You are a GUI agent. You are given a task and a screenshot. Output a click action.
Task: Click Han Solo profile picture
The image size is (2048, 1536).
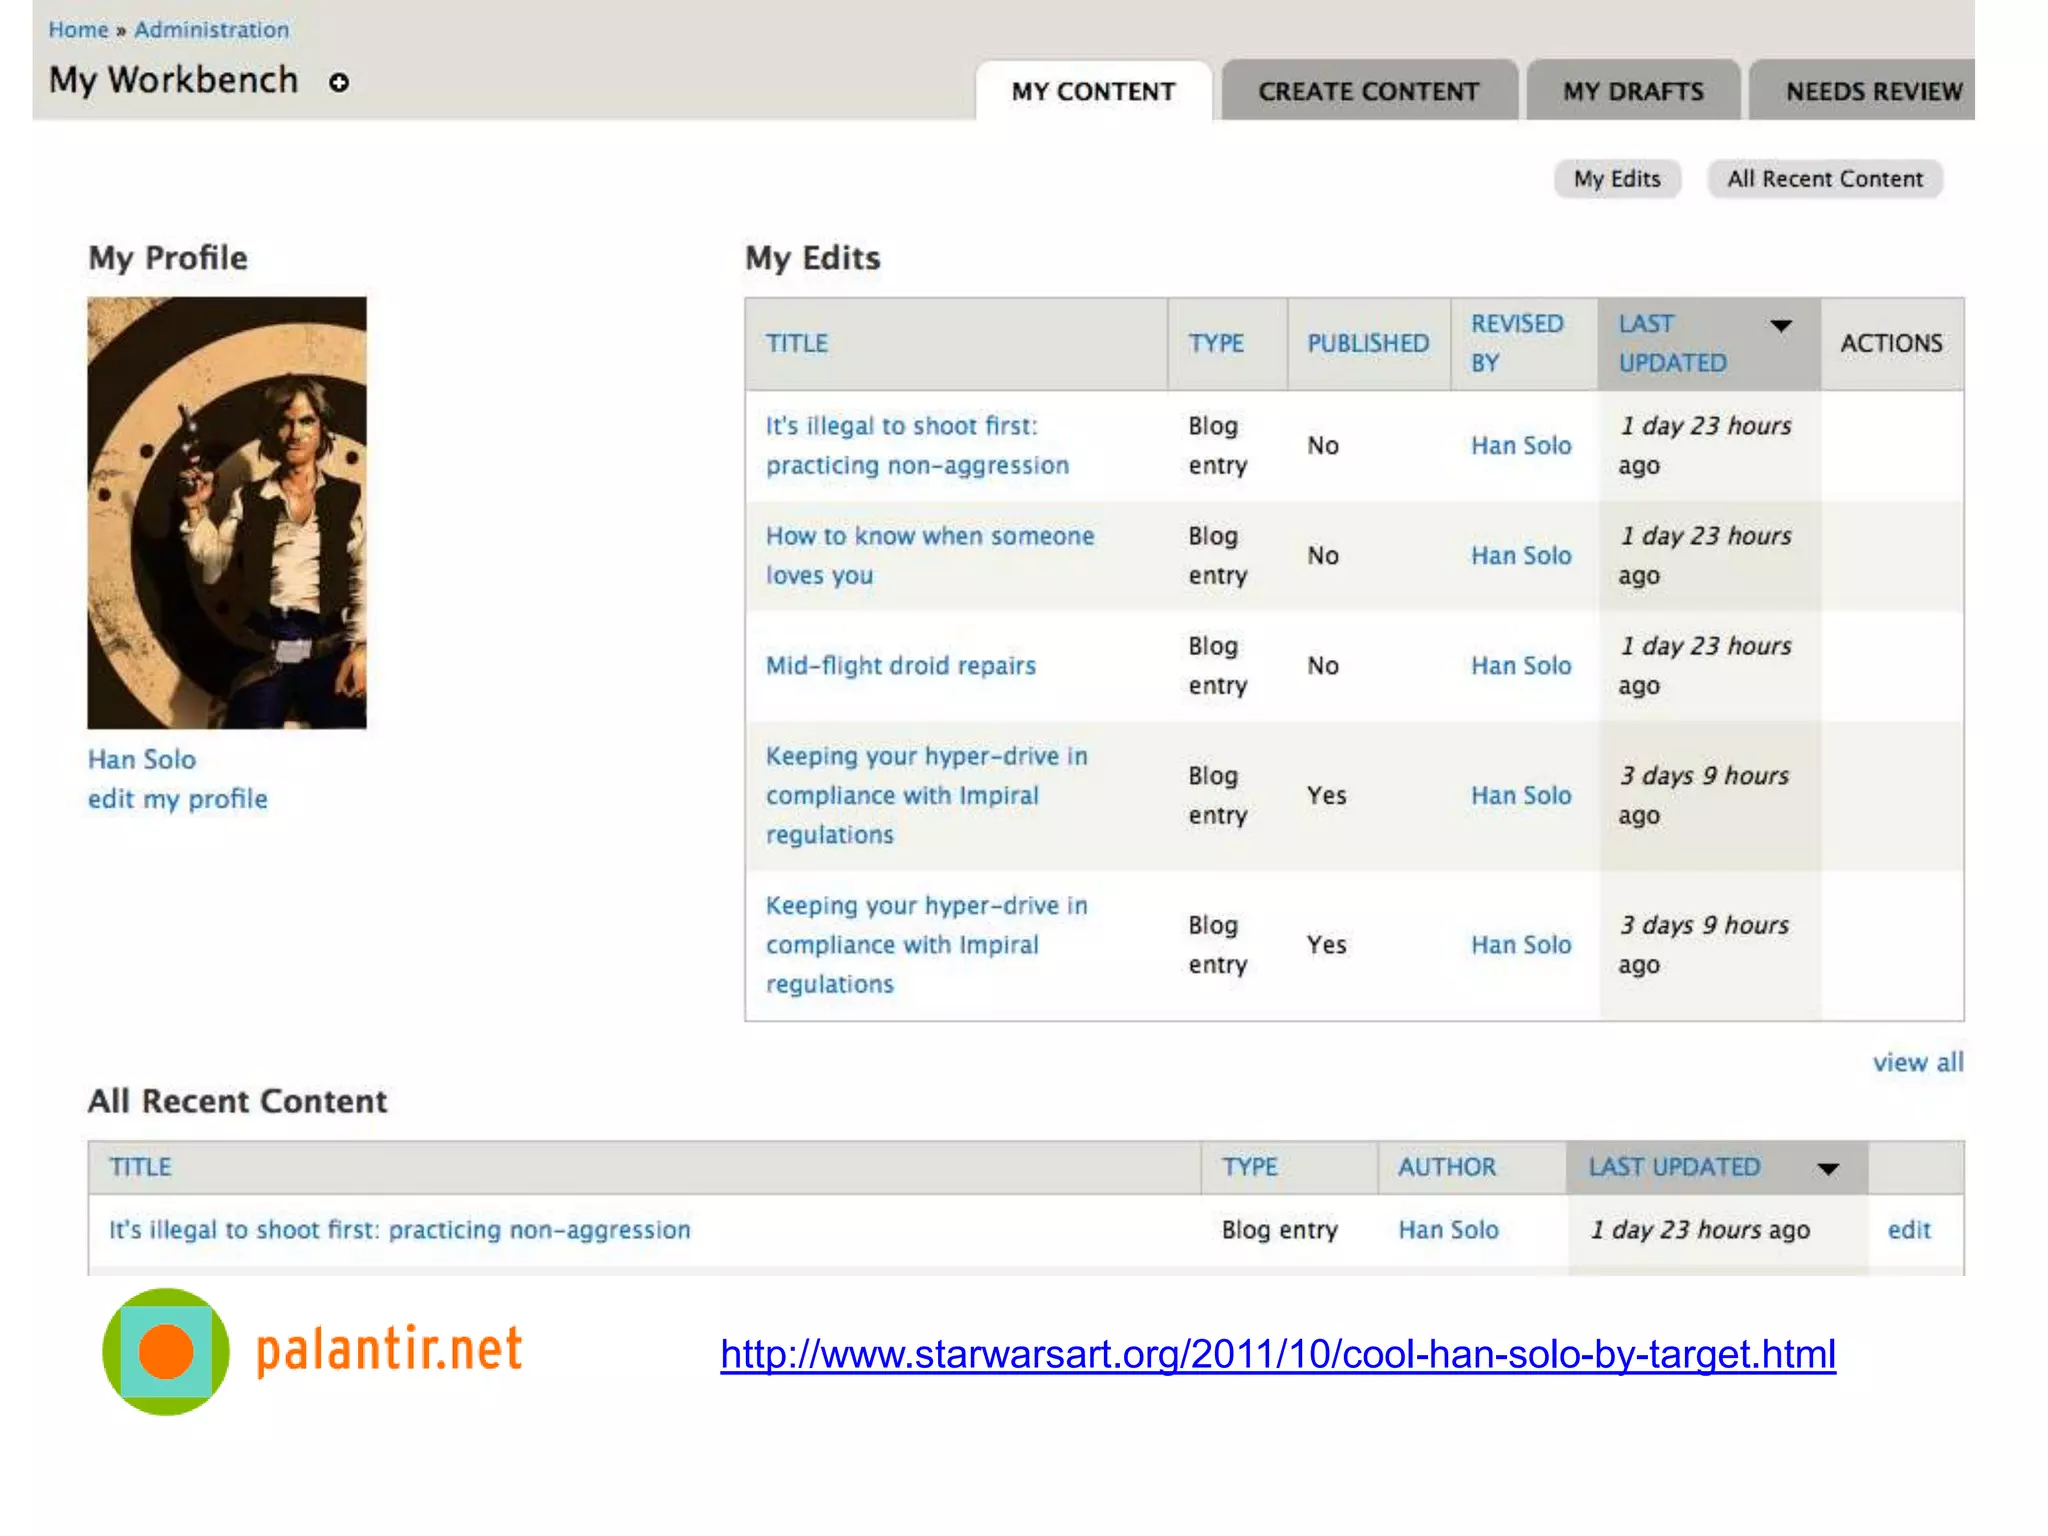(x=227, y=512)
